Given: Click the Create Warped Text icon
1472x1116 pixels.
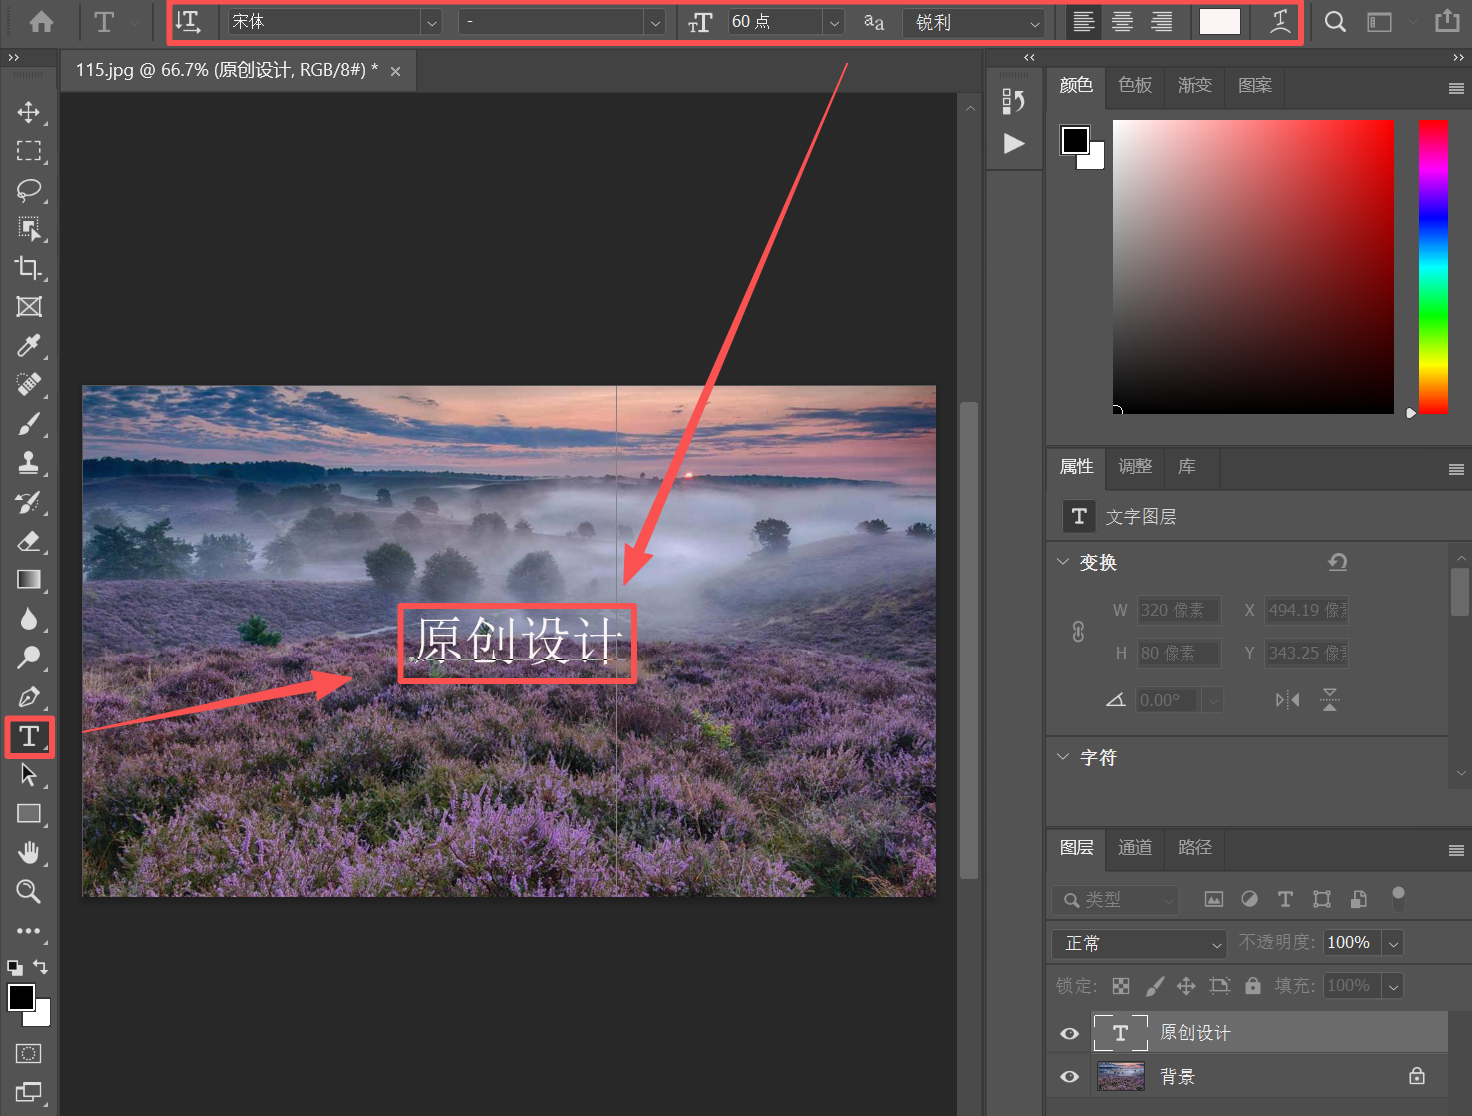Looking at the screenshot, I should point(1279,22).
